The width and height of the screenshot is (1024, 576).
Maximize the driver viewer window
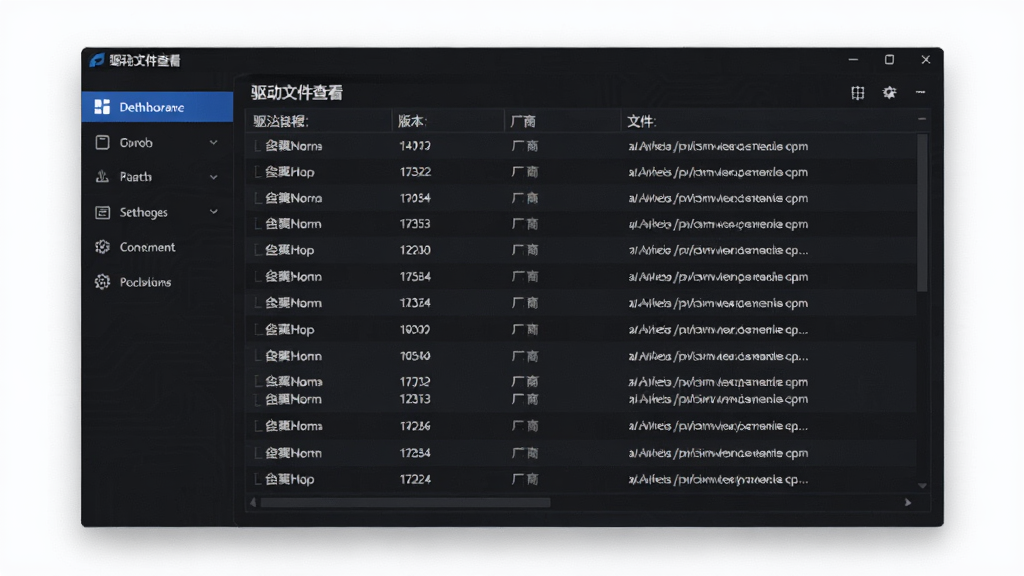889,59
